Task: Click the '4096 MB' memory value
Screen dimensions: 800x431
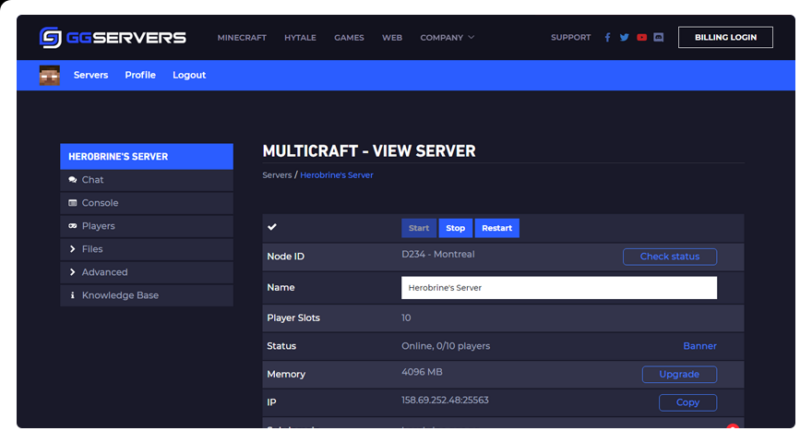Action: 422,372
